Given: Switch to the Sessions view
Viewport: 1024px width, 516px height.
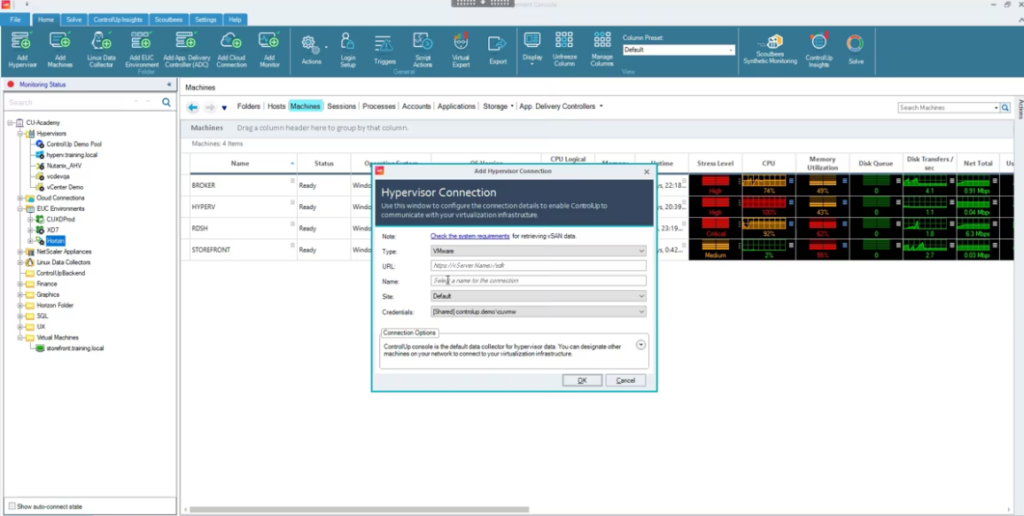Looking at the screenshot, I should 342,106.
